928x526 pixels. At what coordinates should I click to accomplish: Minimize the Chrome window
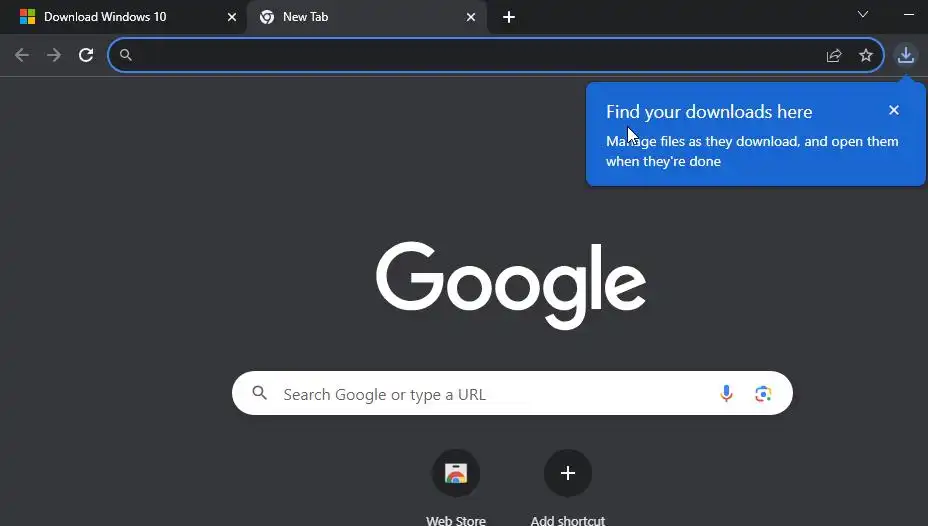point(909,14)
